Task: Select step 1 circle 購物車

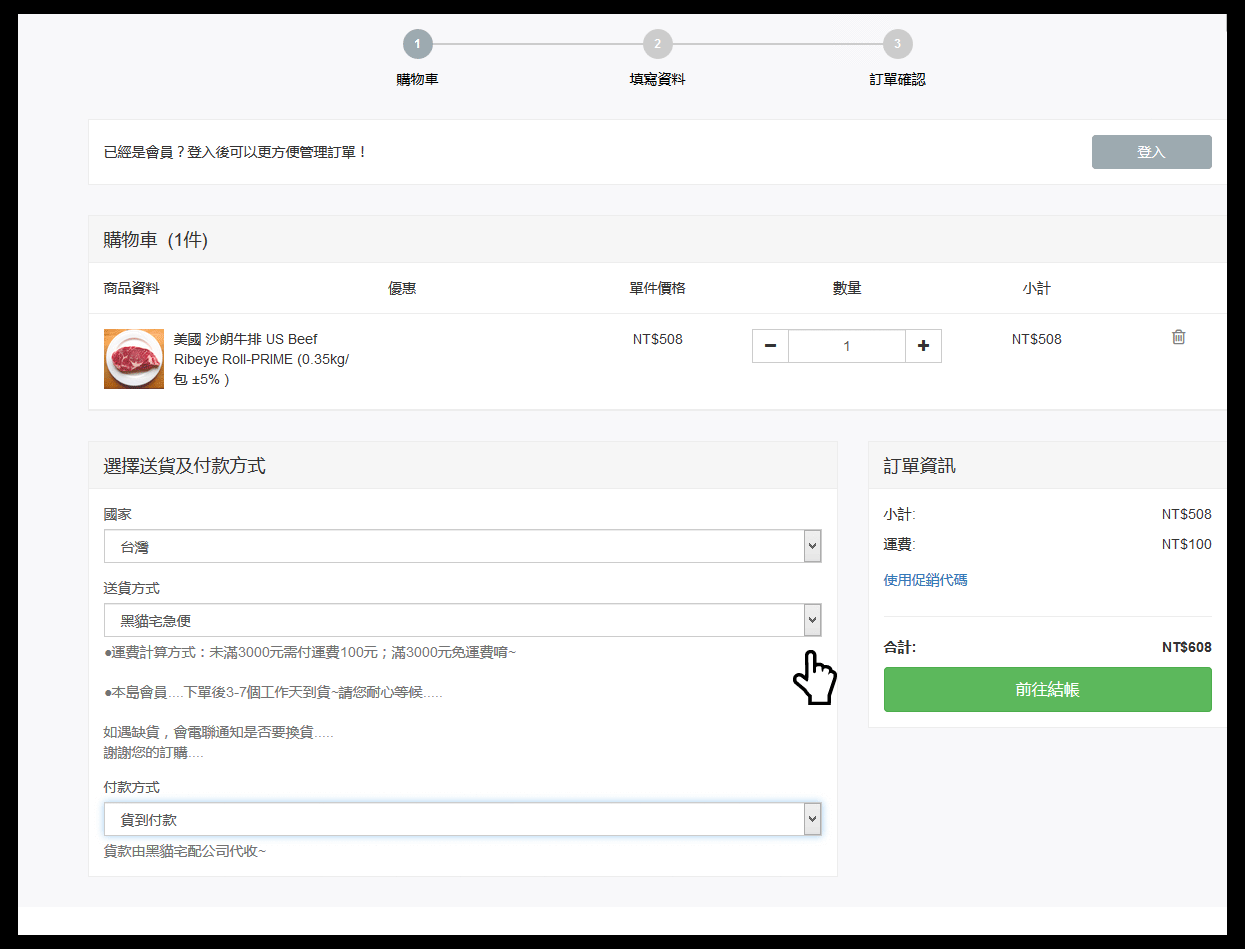Action: coord(417,44)
